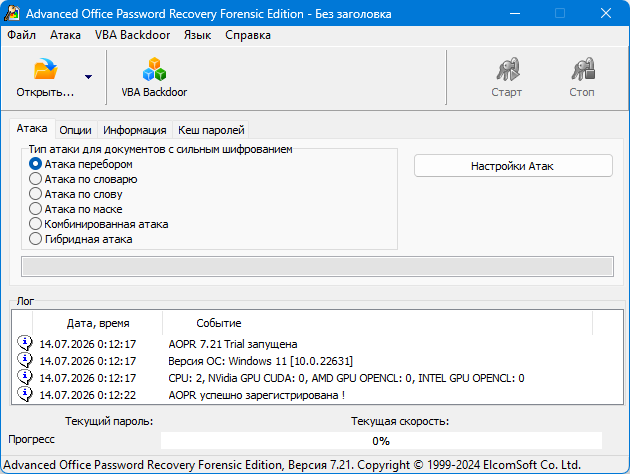Switch to the Атака tab
The height and width of the screenshot is (474, 630).
(x=32, y=129)
